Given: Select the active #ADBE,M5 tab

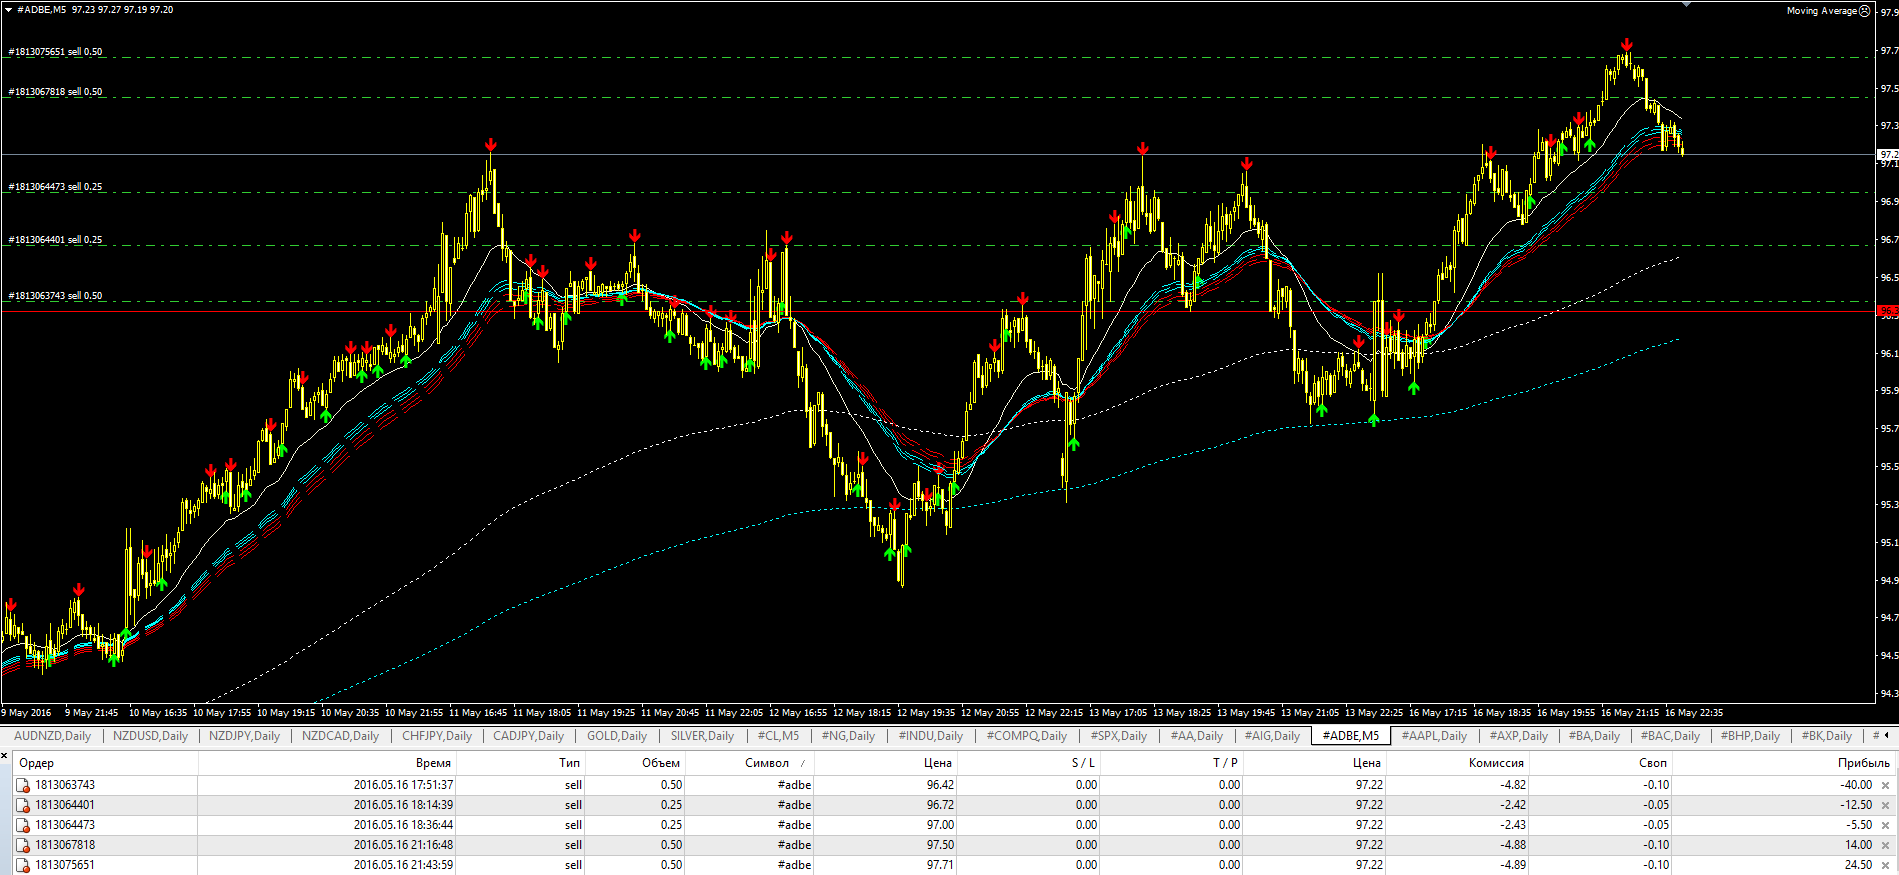Looking at the screenshot, I should click(1350, 736).
